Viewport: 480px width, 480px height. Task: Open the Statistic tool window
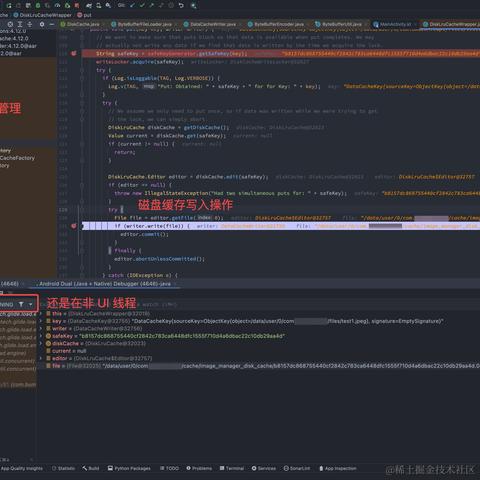63,468
